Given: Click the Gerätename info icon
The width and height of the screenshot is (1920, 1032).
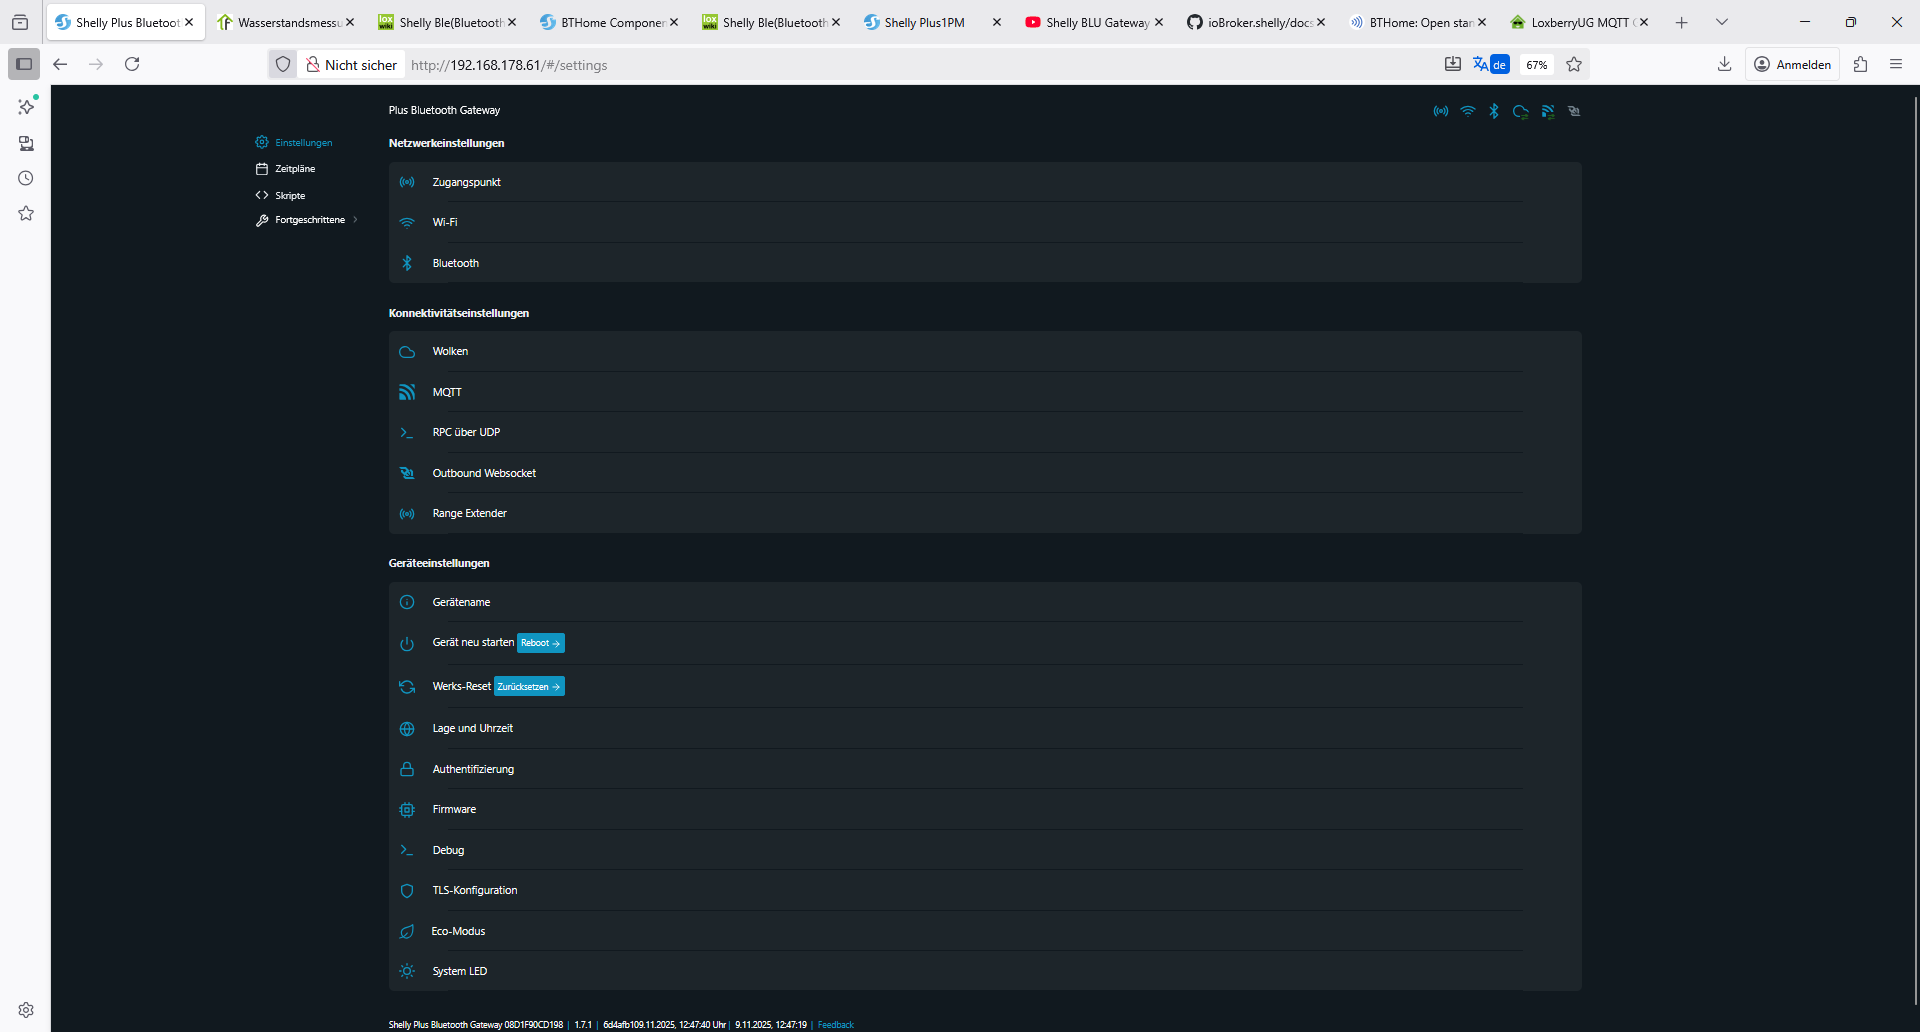Looking at the screenshot, I should tap(407, 602).
